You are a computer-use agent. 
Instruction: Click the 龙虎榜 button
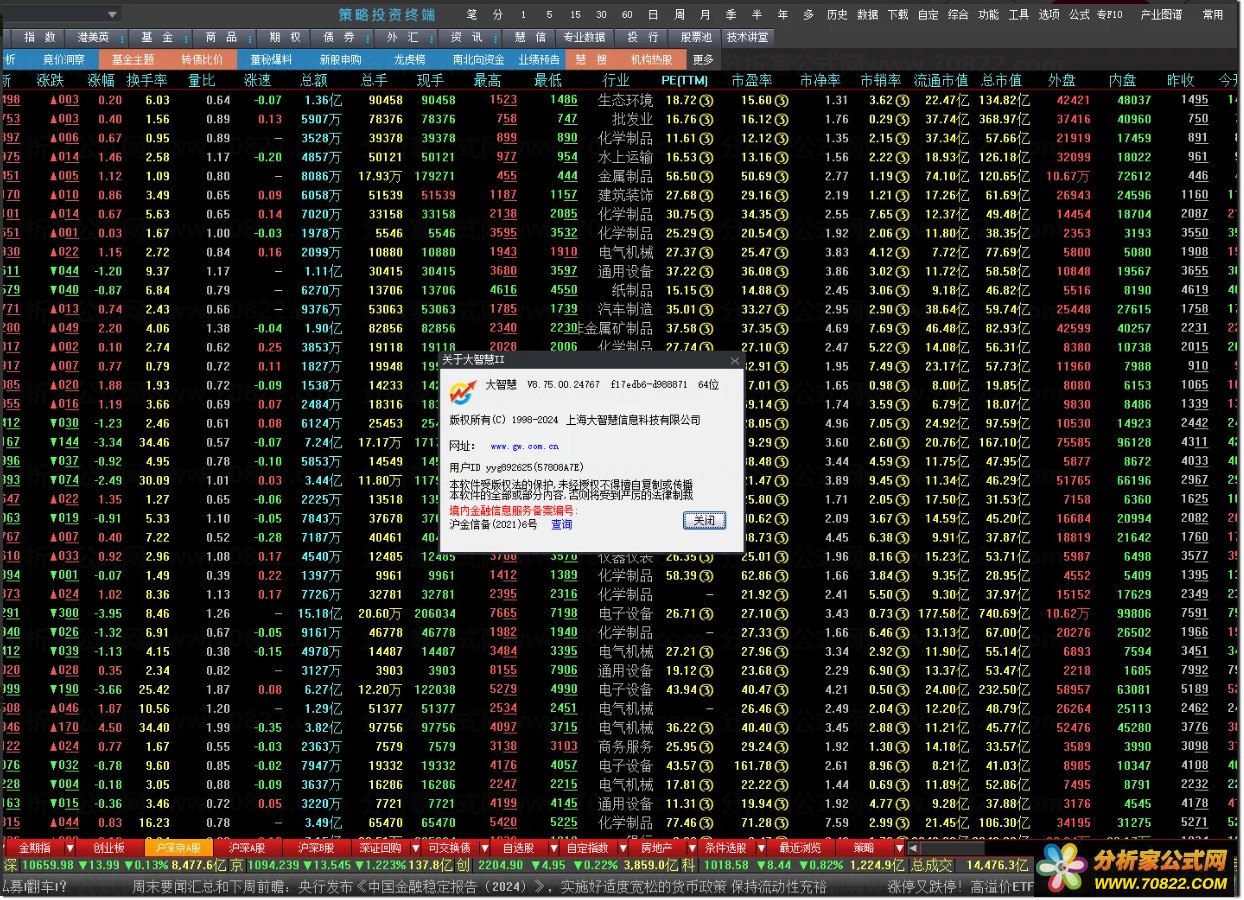409,60
